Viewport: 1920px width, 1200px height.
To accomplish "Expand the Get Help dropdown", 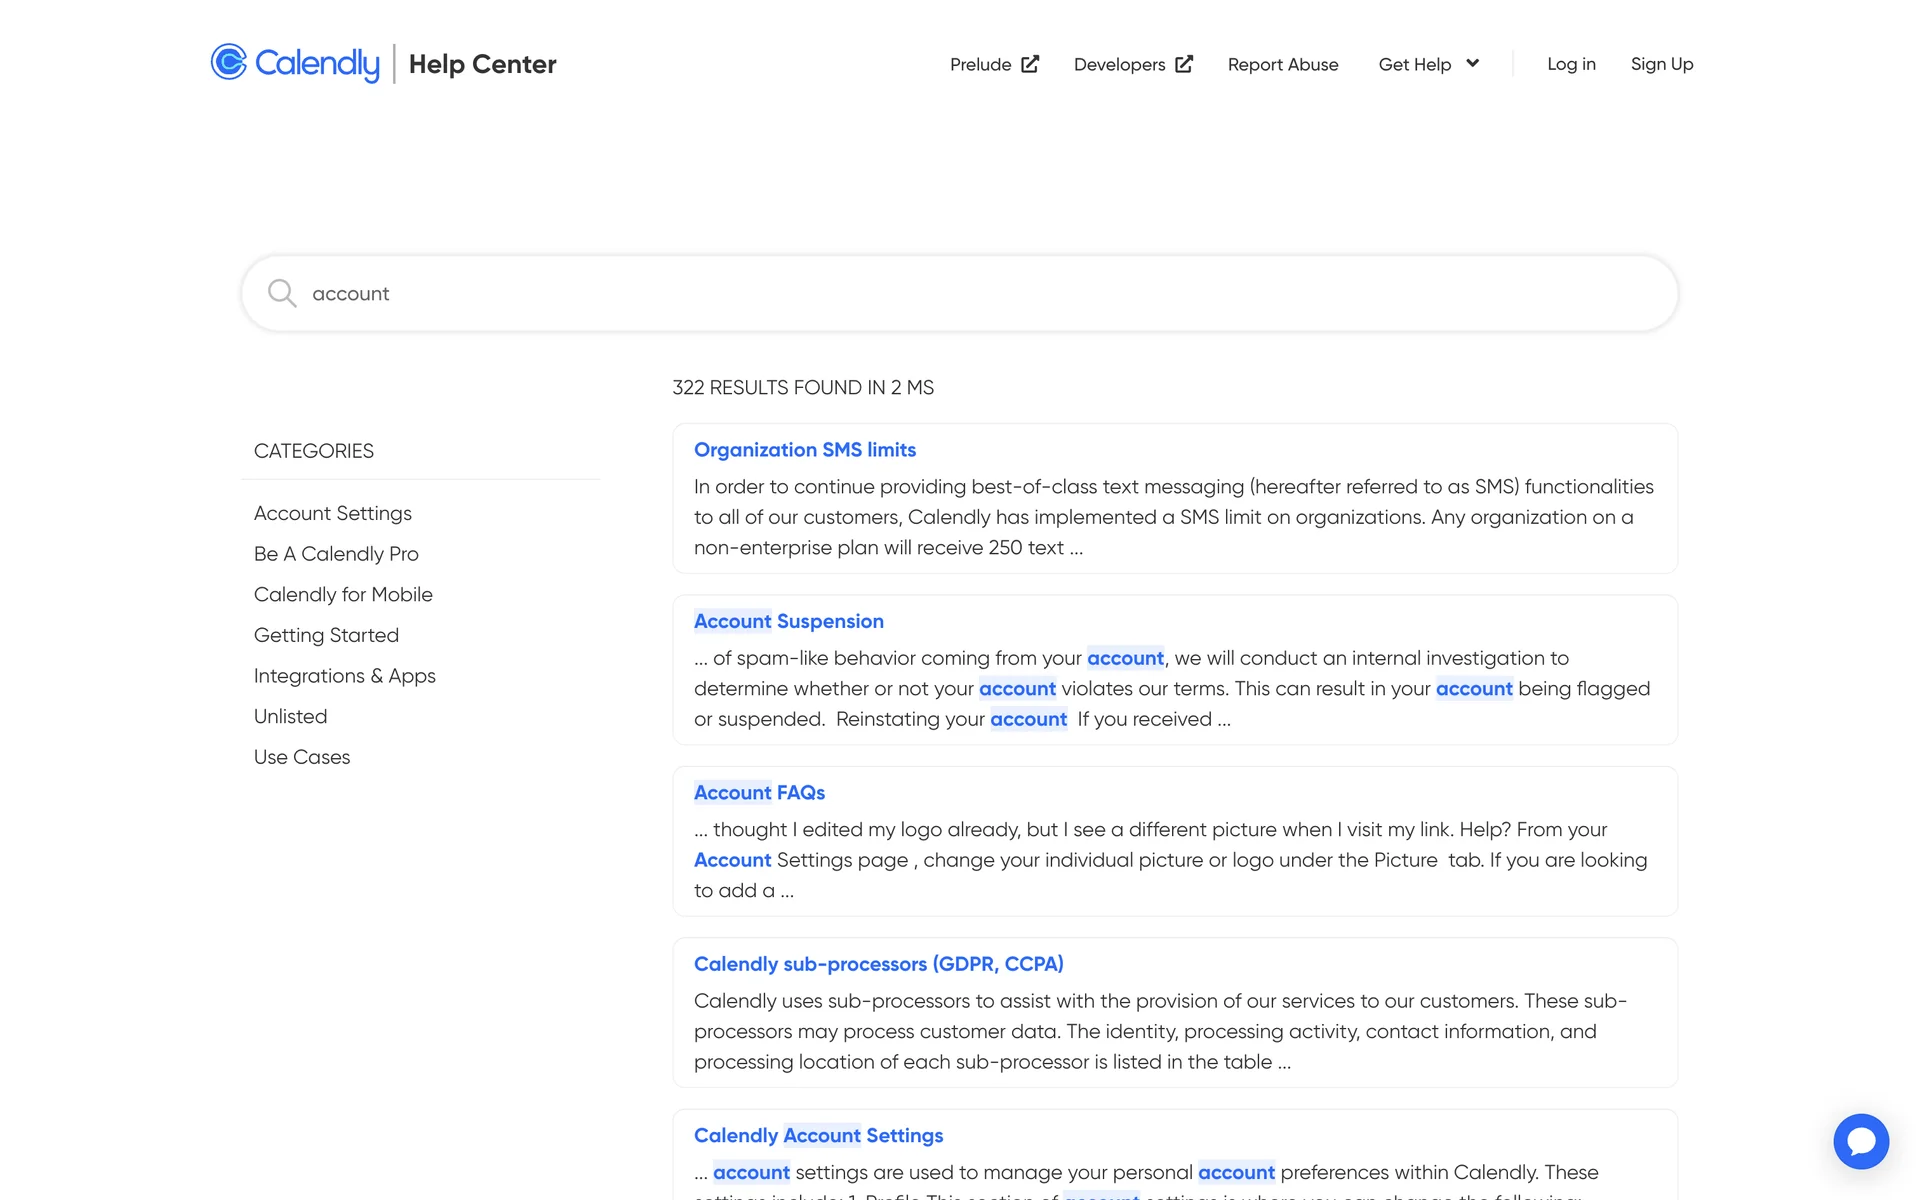I will [1428, 64].
